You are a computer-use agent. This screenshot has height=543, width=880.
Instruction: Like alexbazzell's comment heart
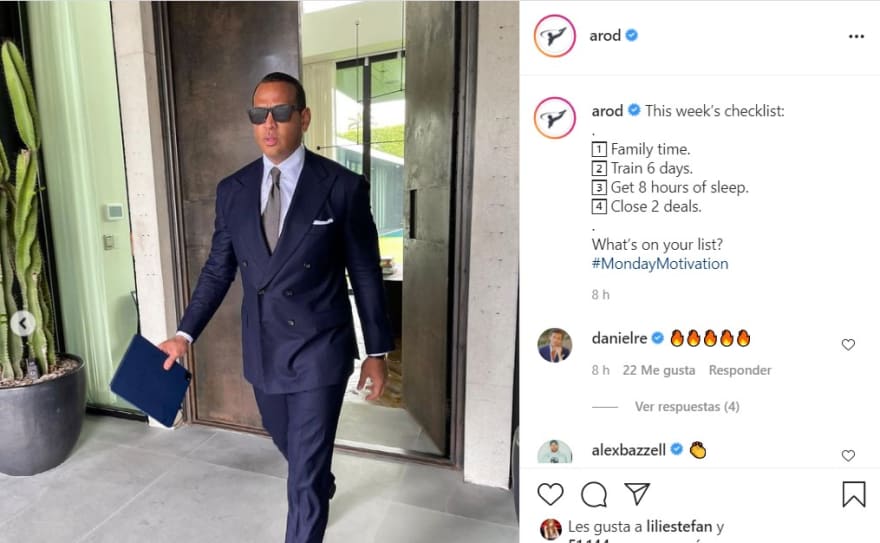tap(848, 455)
